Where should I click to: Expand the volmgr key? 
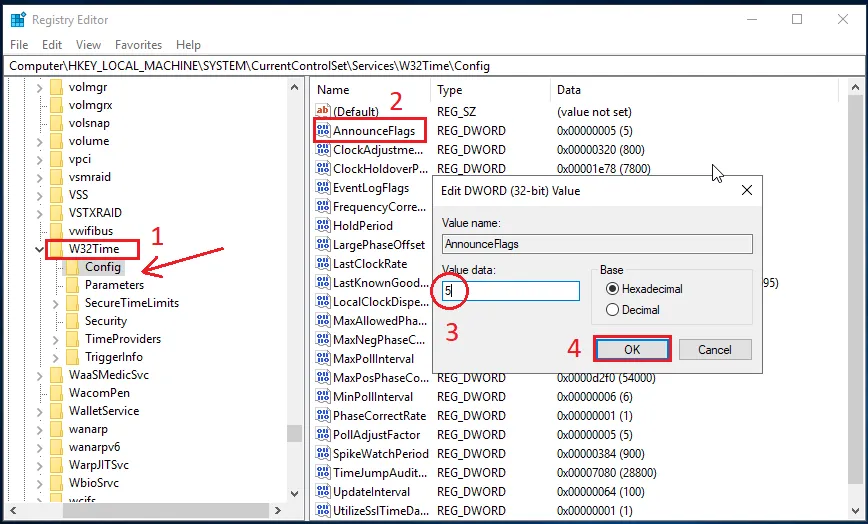click(x=39, y=87)
